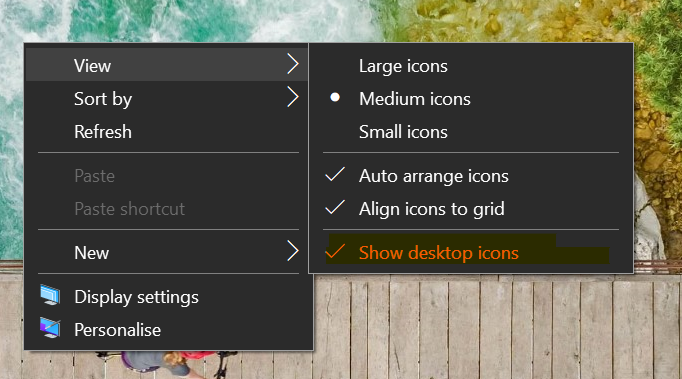Screen dimensions: 682x379
Task: Click the checkmark beside Auto arrange icons
Action: [335, 174]
